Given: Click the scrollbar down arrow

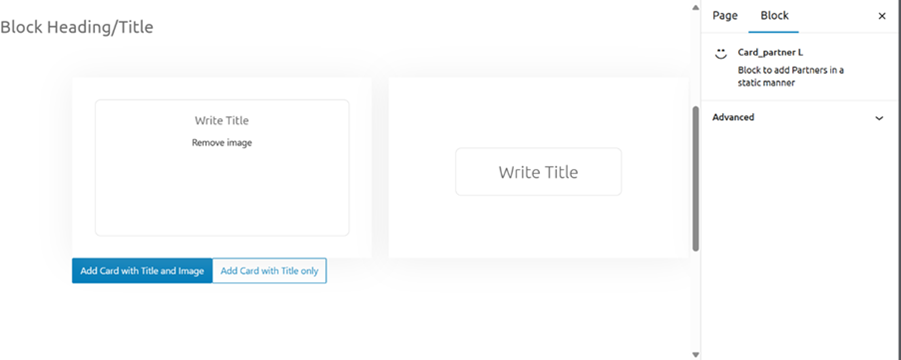Looking at the screenshot, I should point(695,355).
